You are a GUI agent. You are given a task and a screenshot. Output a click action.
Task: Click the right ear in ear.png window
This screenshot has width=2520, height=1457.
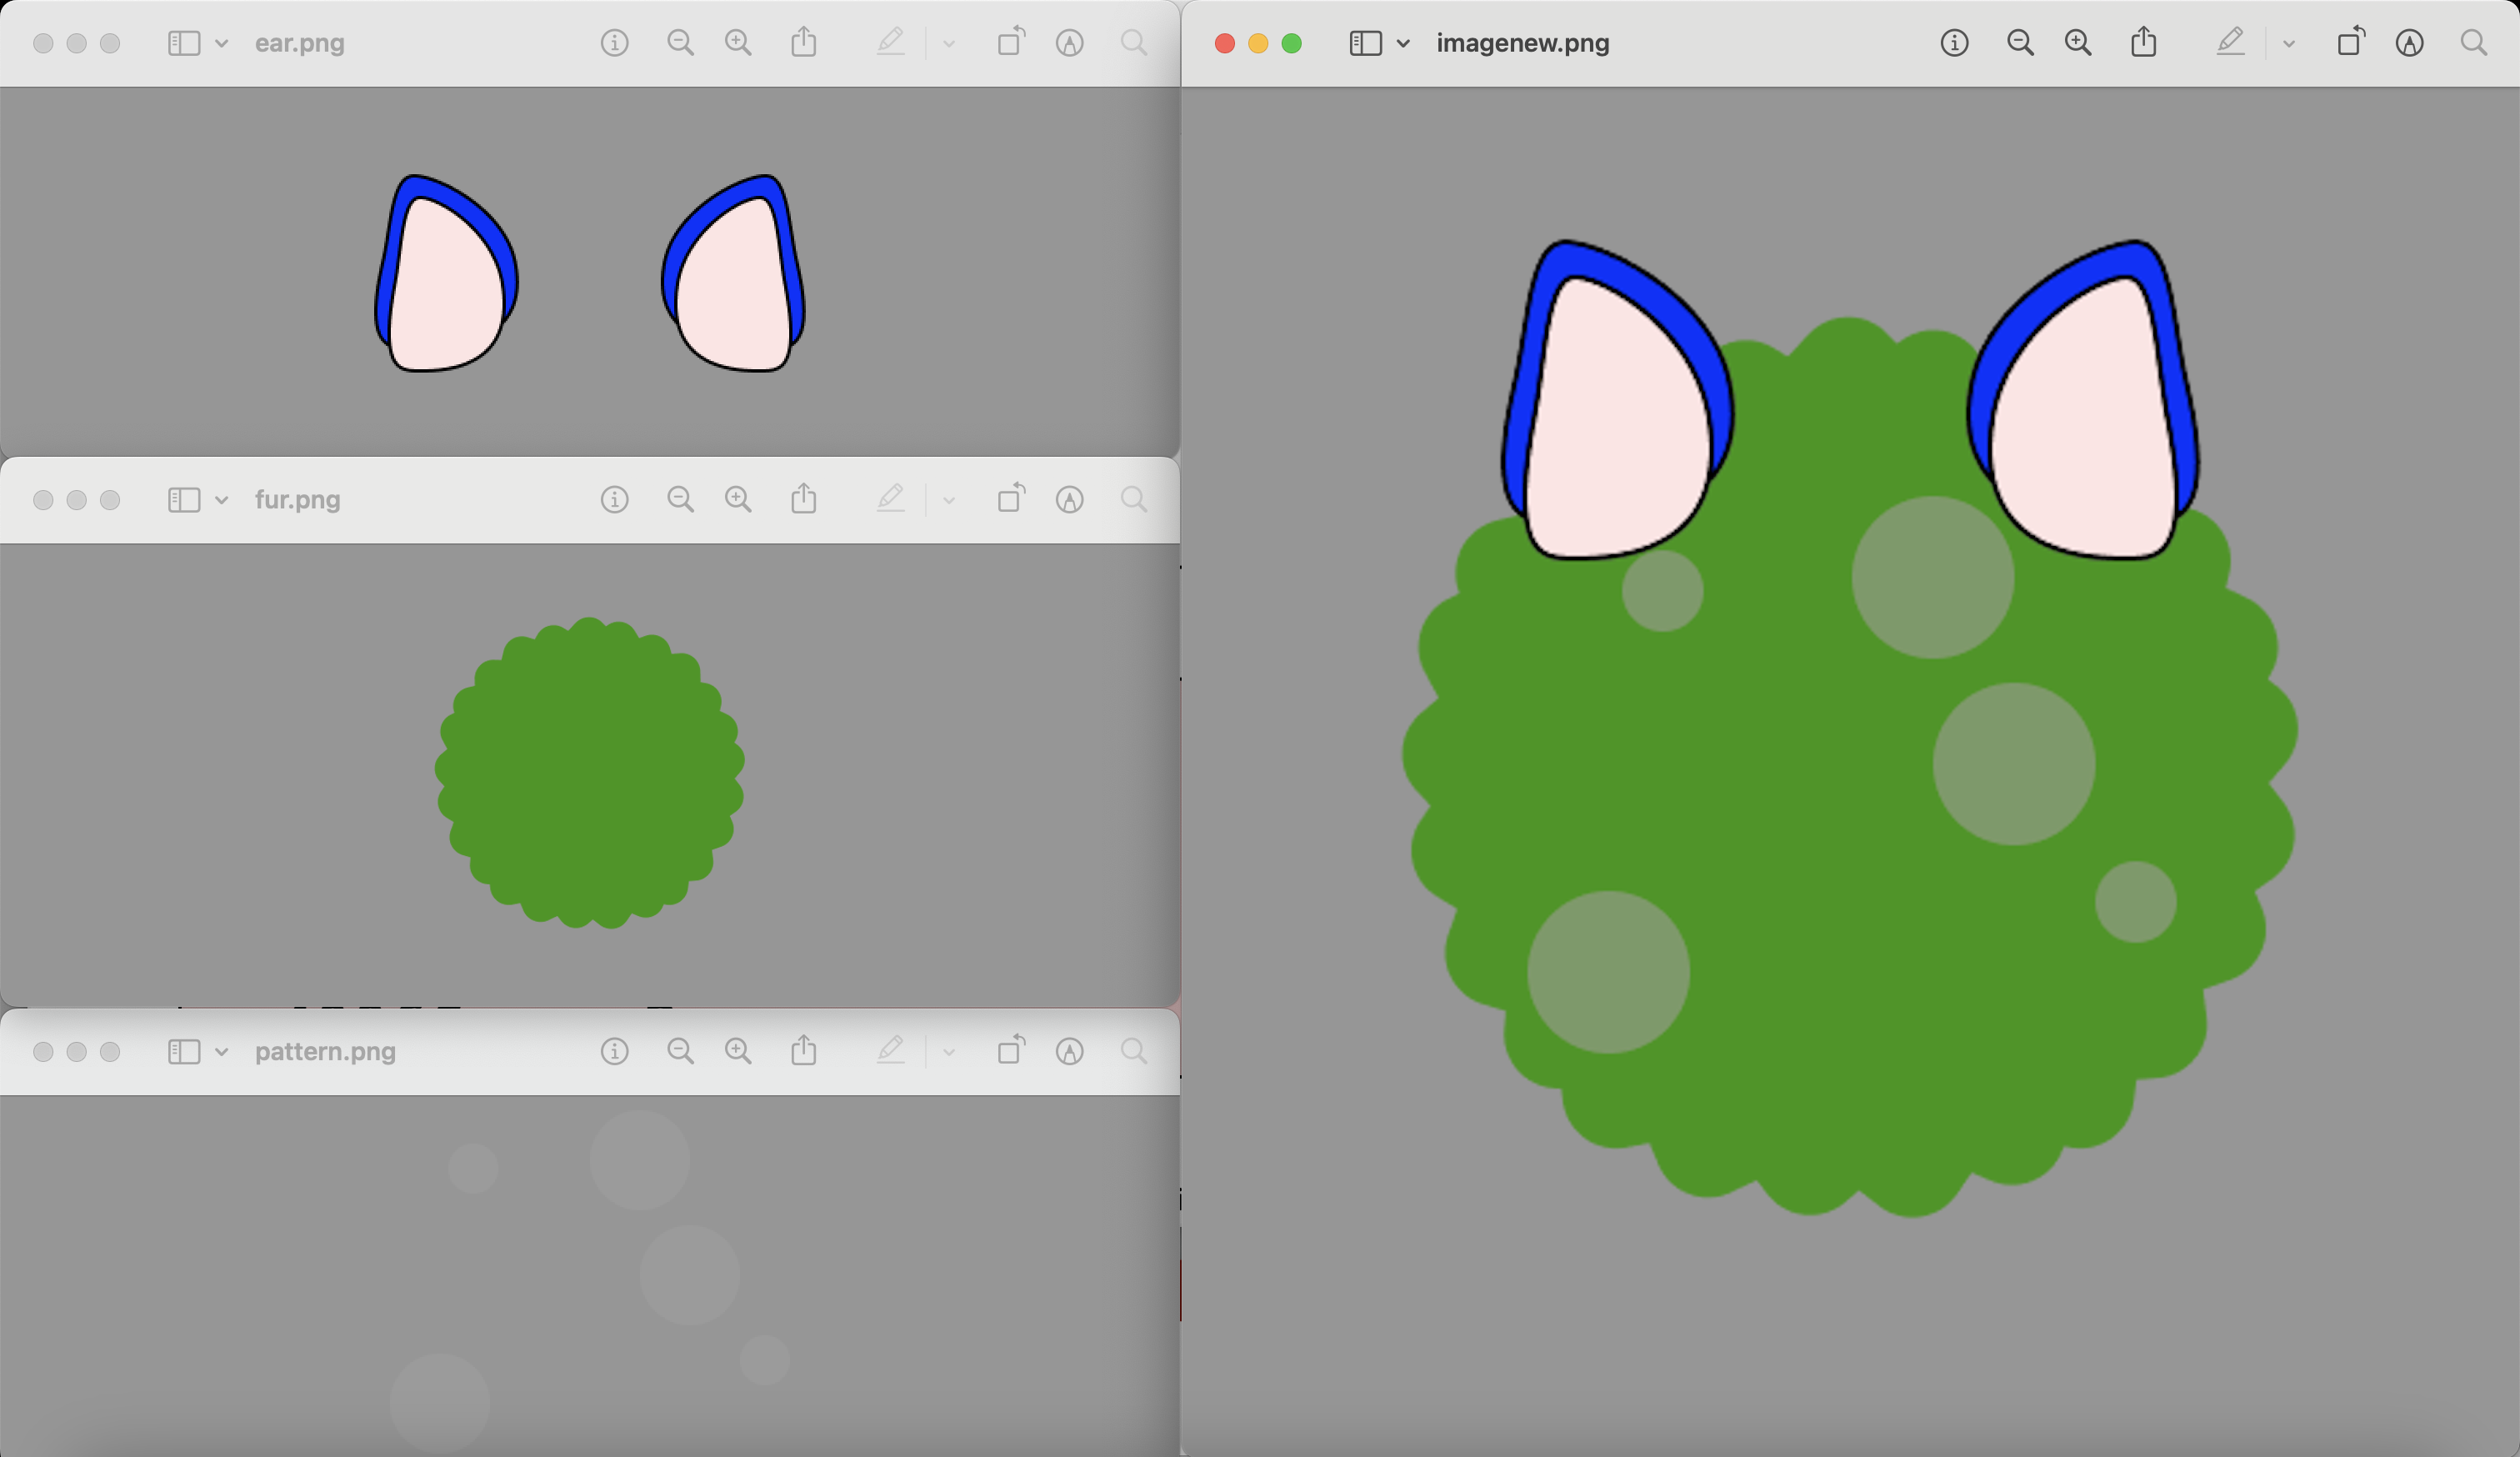733,274
